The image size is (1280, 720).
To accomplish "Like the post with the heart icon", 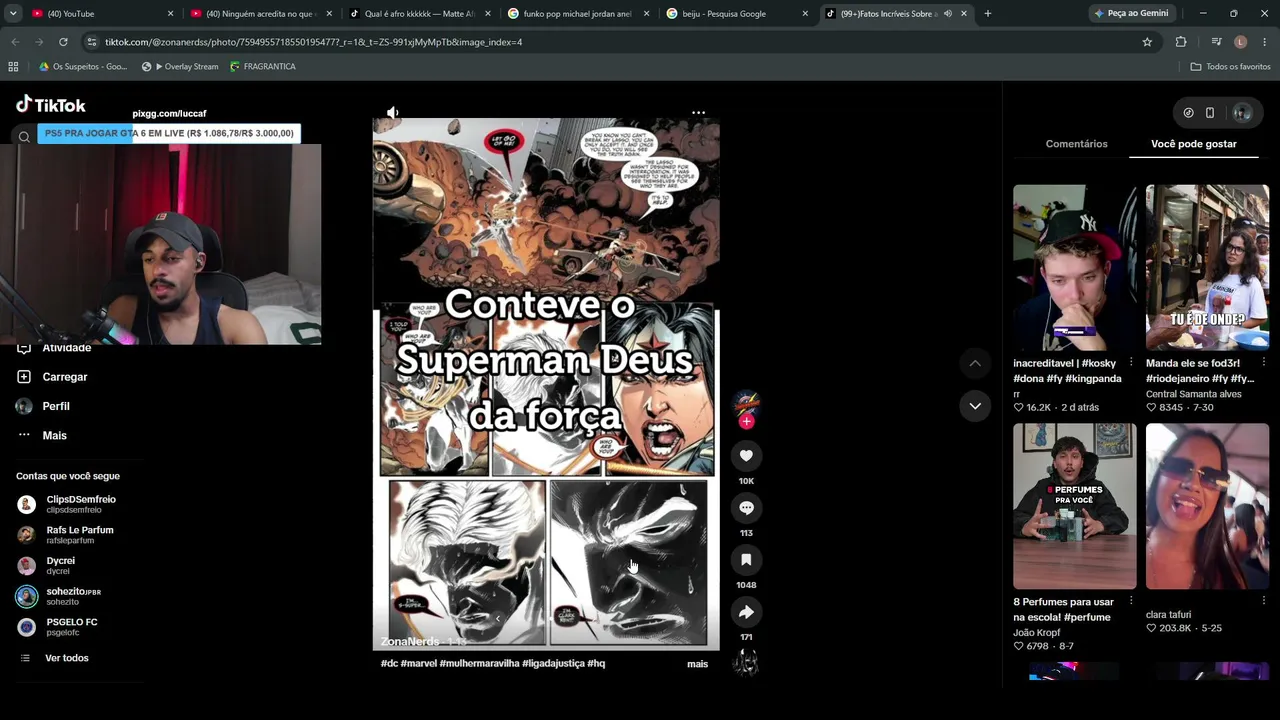I will 746,456.
